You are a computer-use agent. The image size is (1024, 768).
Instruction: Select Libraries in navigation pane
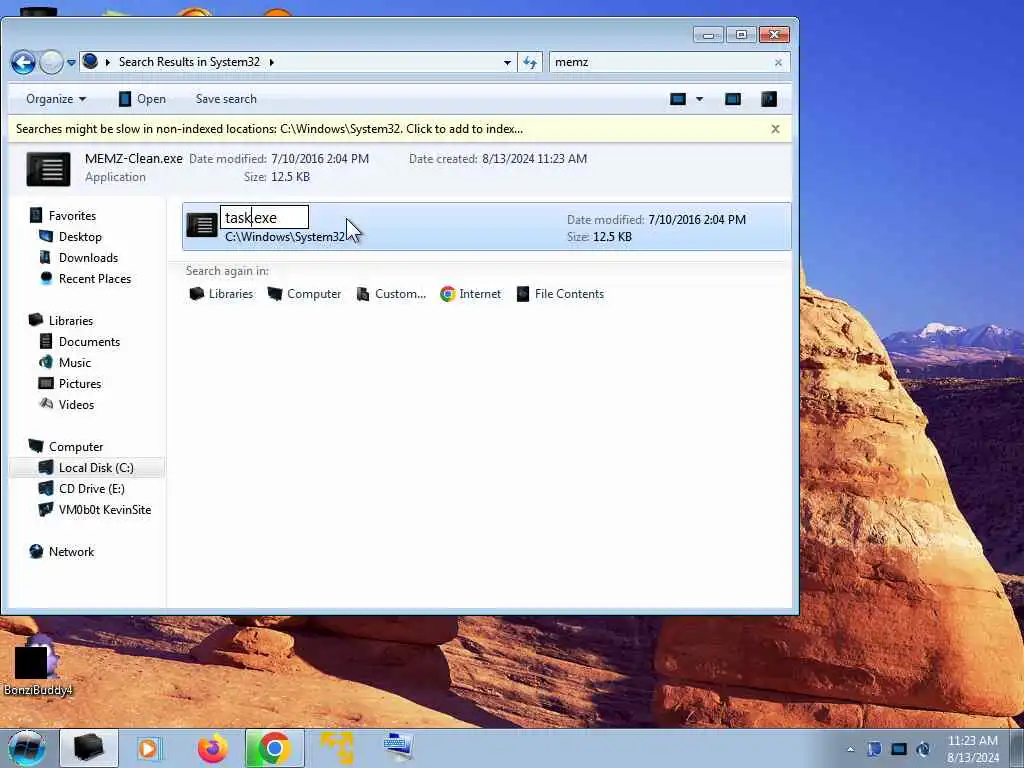point(61,321)
